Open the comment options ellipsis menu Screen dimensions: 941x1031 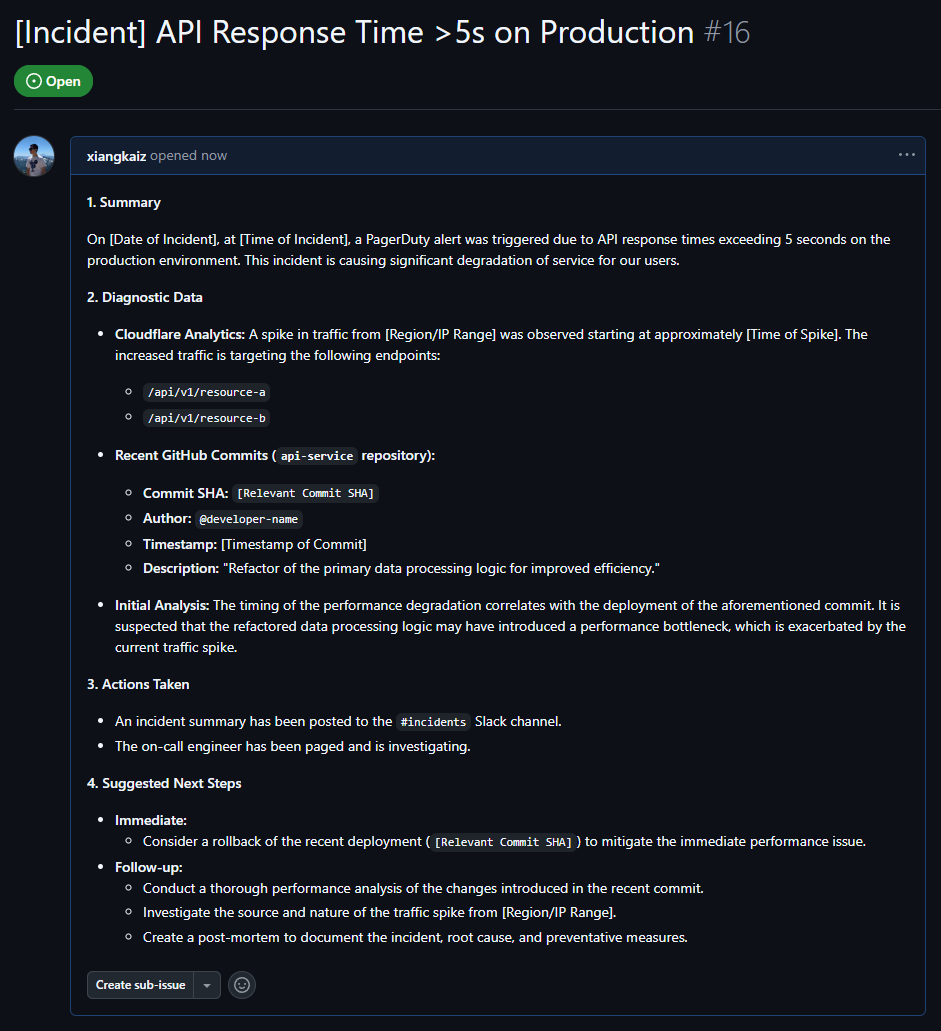(906, 155)
